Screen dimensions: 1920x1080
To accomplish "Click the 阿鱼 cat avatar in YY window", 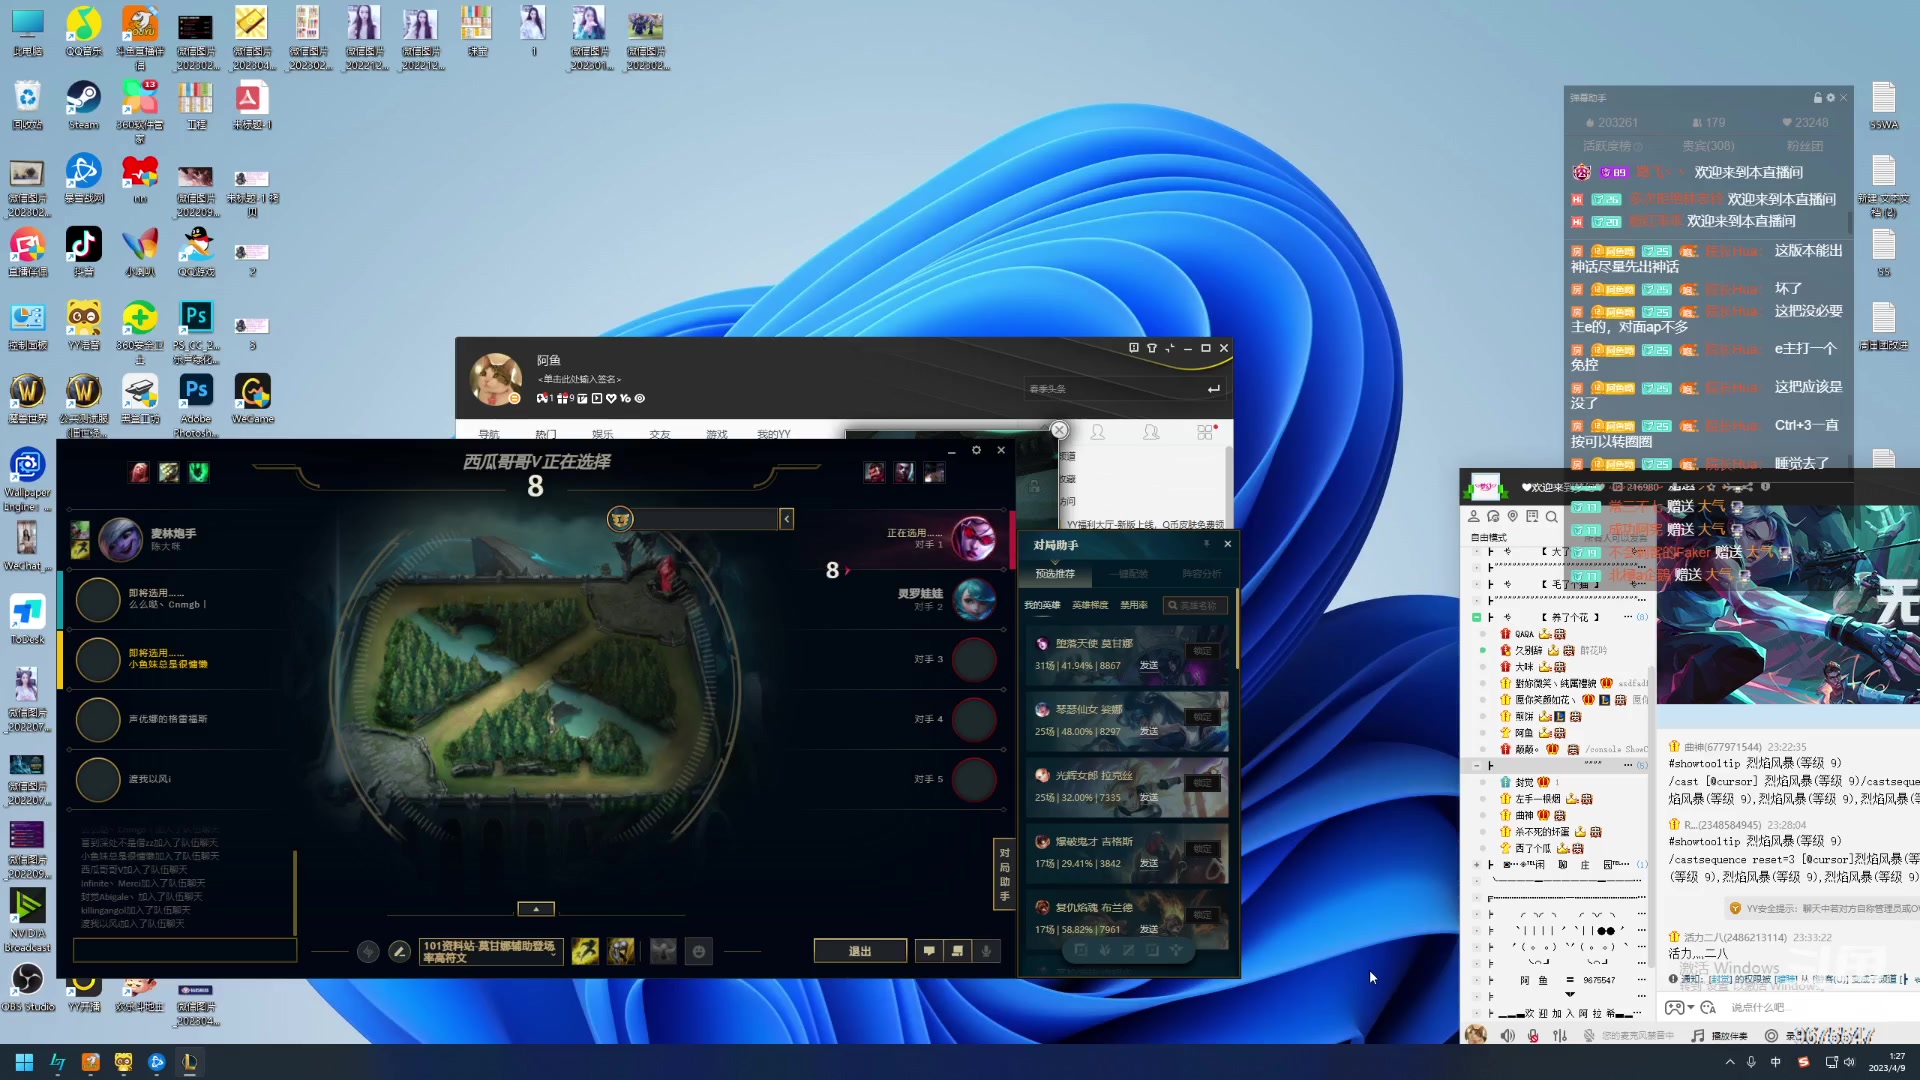I will [496, 379].
